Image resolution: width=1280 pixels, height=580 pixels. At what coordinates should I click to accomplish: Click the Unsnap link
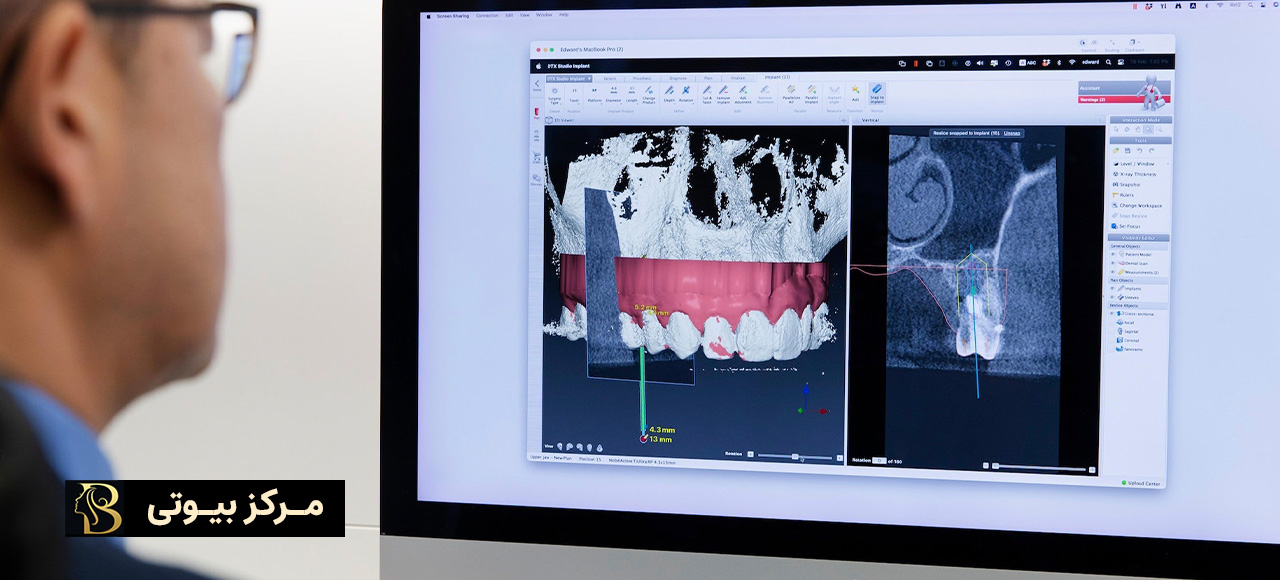1012,133
